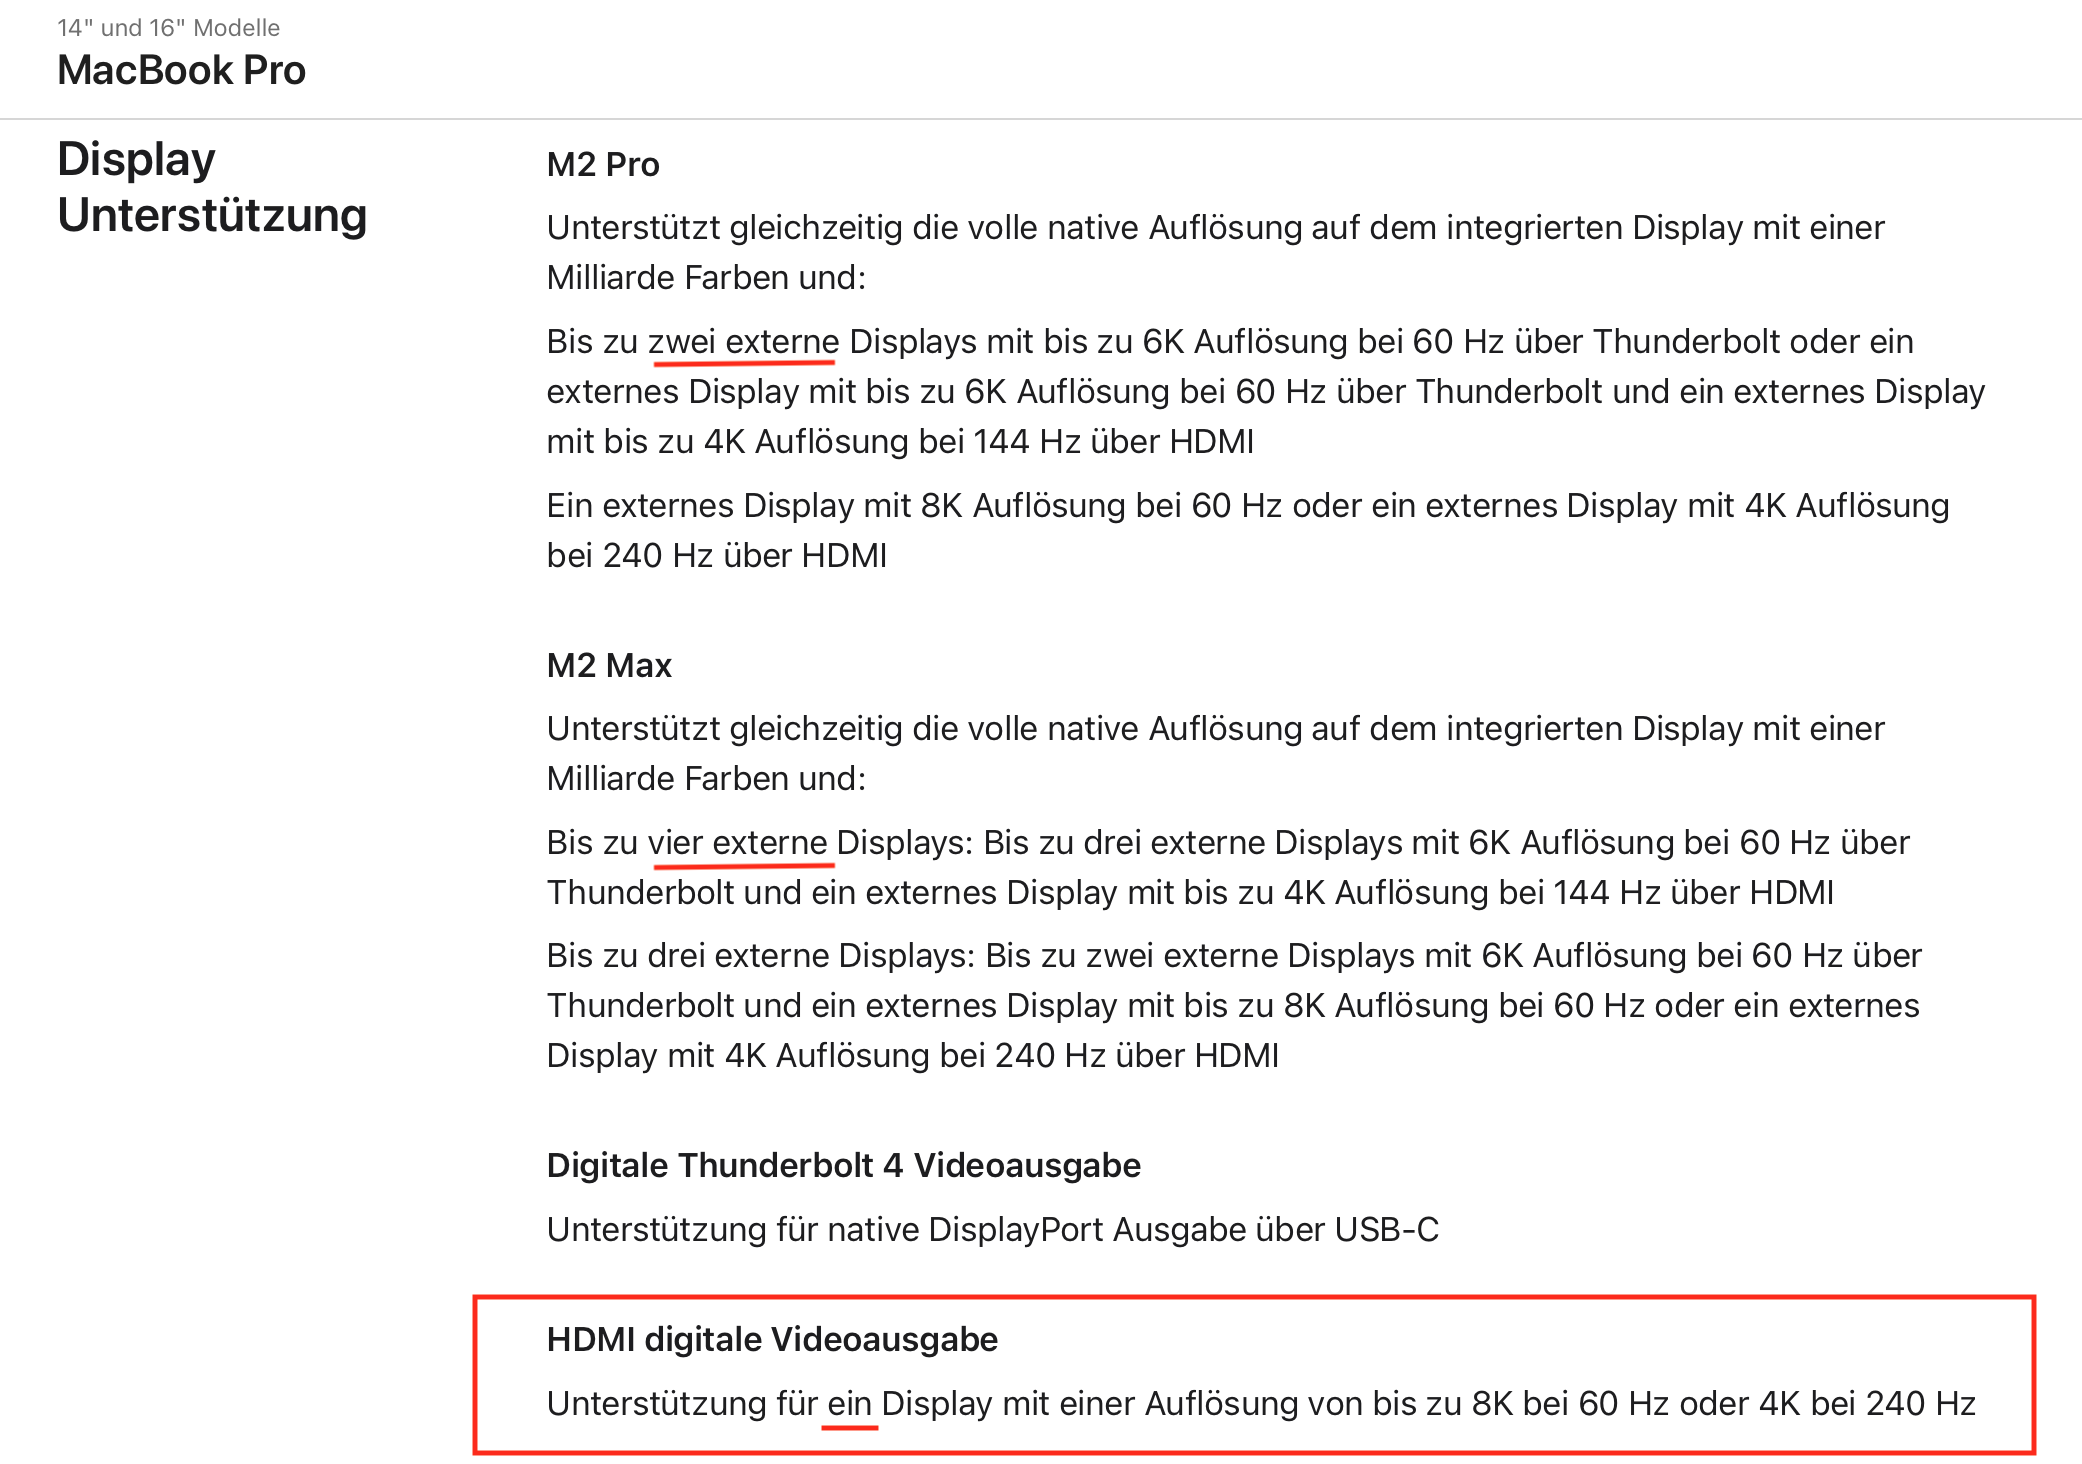Click the 'HDMI digitale Videoausgabe' heading
Viewport: 2082px width, 1464px height.
772,1339
